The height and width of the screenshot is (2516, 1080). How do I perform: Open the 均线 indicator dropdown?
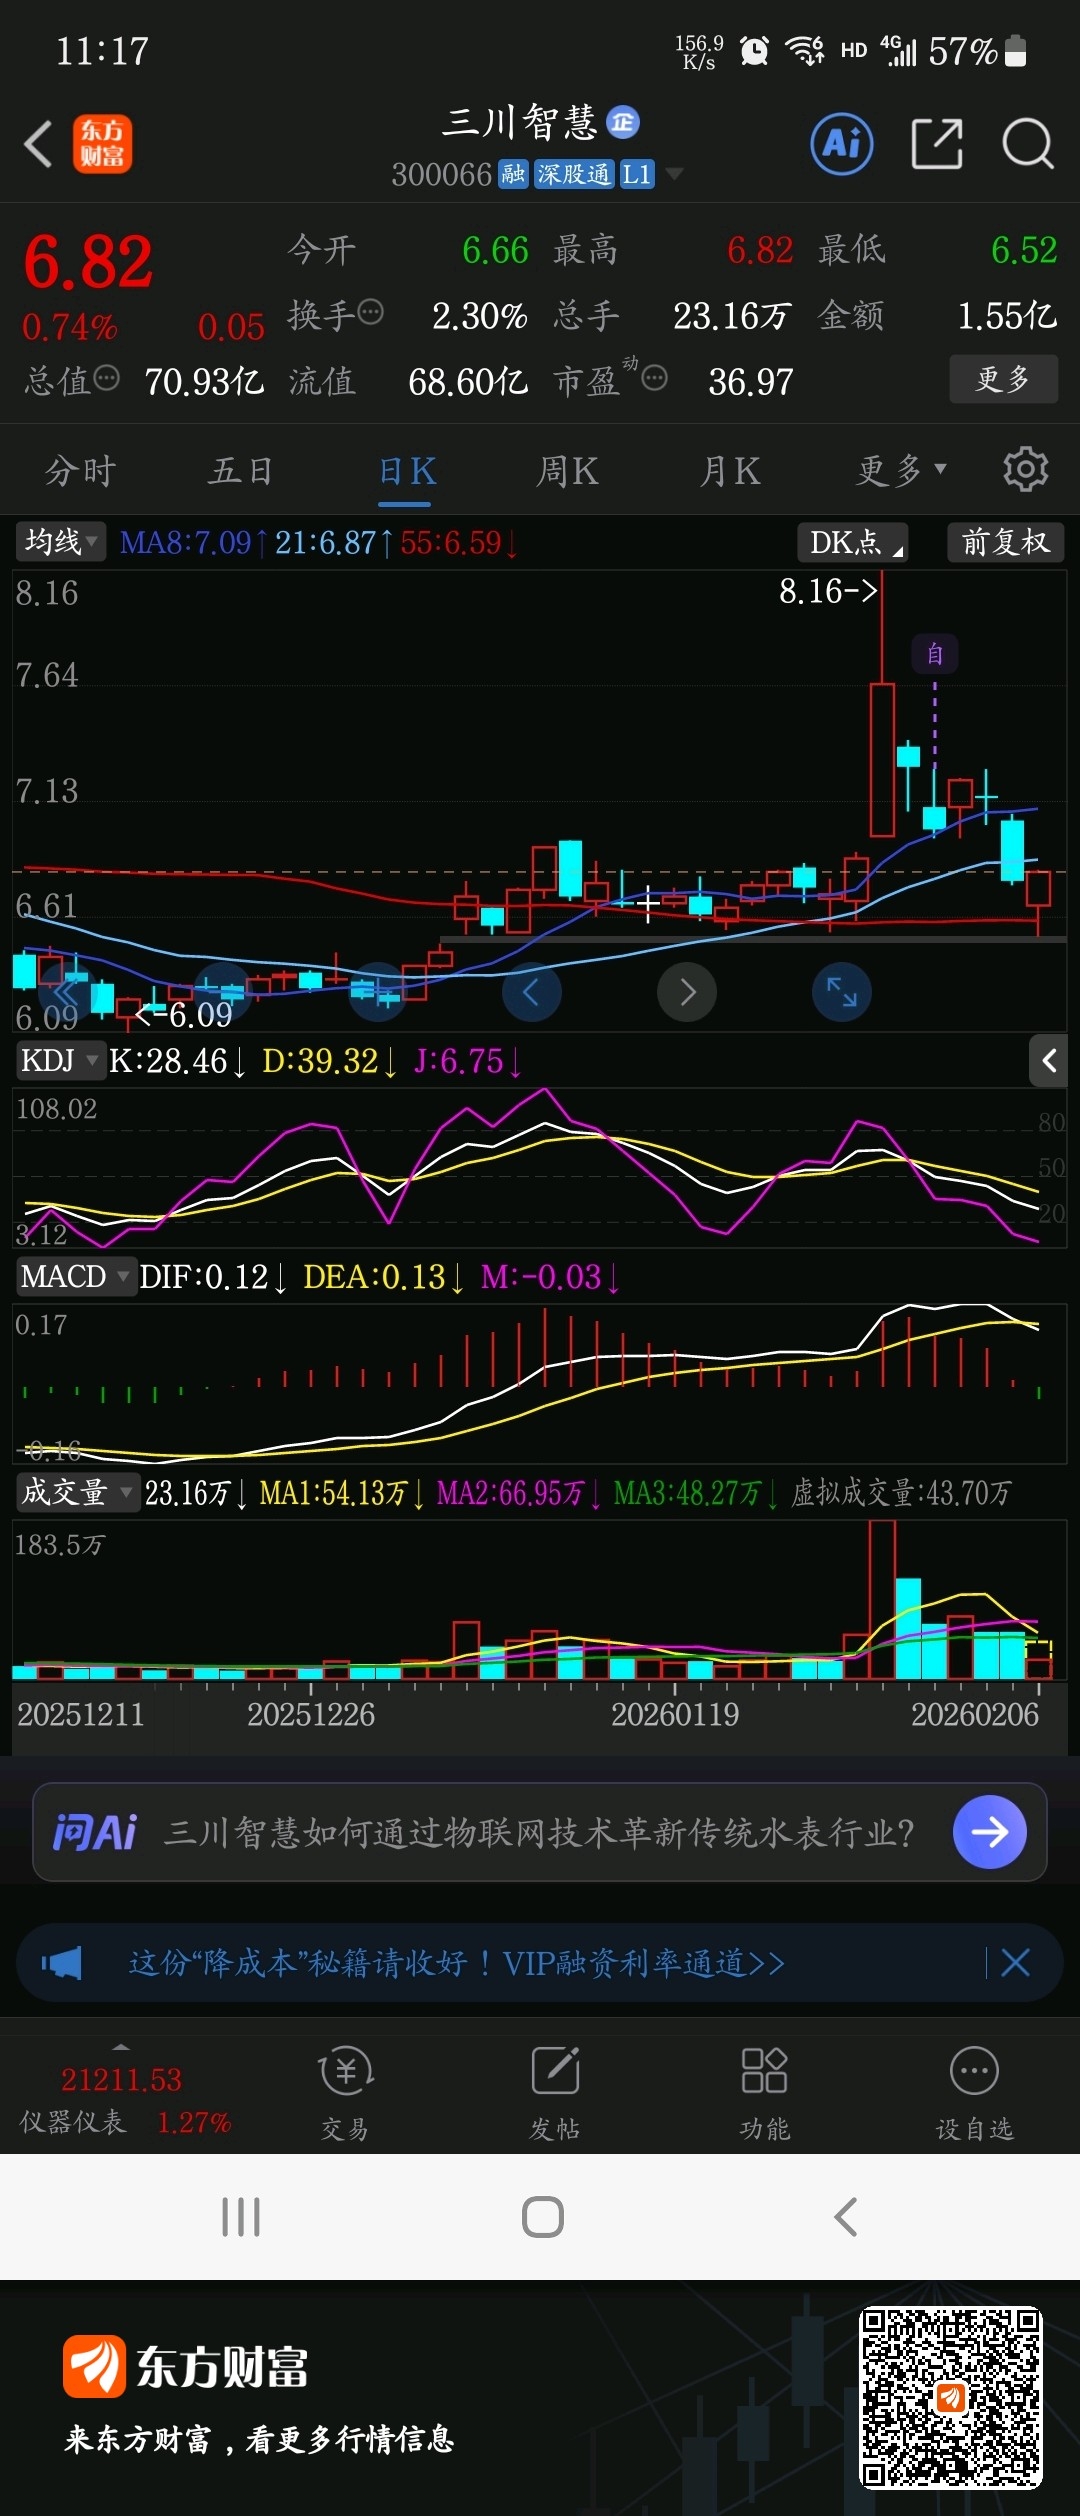[61, 542]
